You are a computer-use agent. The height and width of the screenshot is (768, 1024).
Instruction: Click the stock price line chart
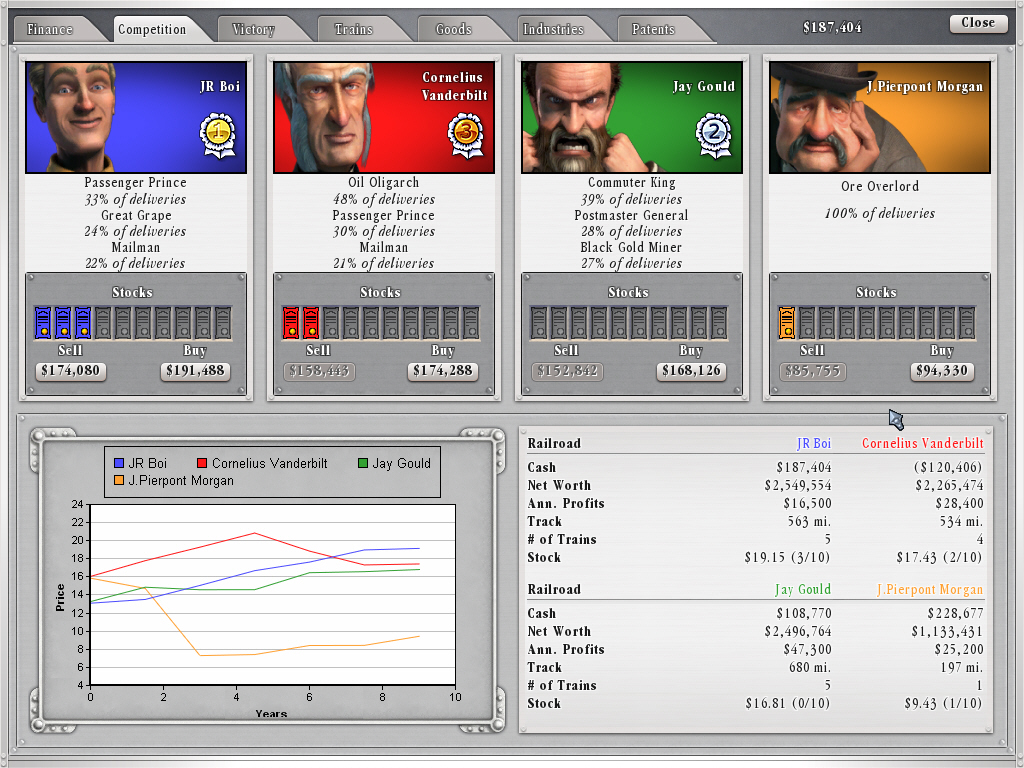[x=272, y=594]
